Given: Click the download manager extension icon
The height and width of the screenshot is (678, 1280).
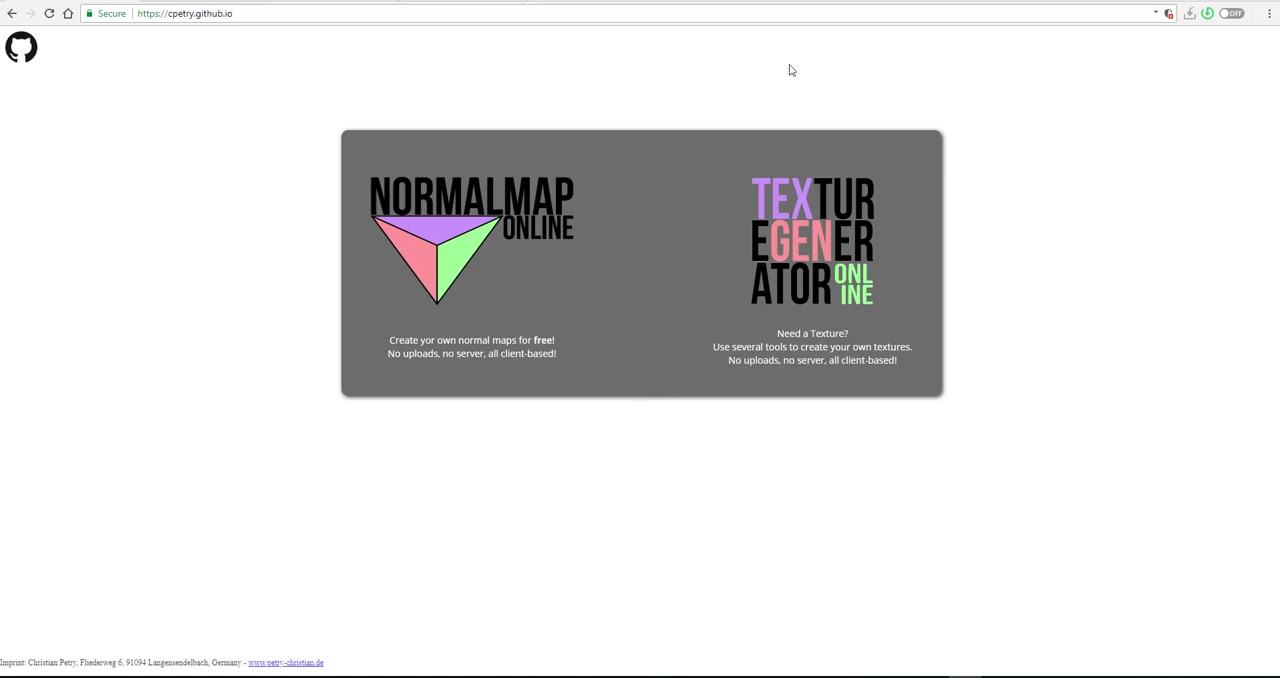Looking at the screenshot, I should click(1188, 13).
